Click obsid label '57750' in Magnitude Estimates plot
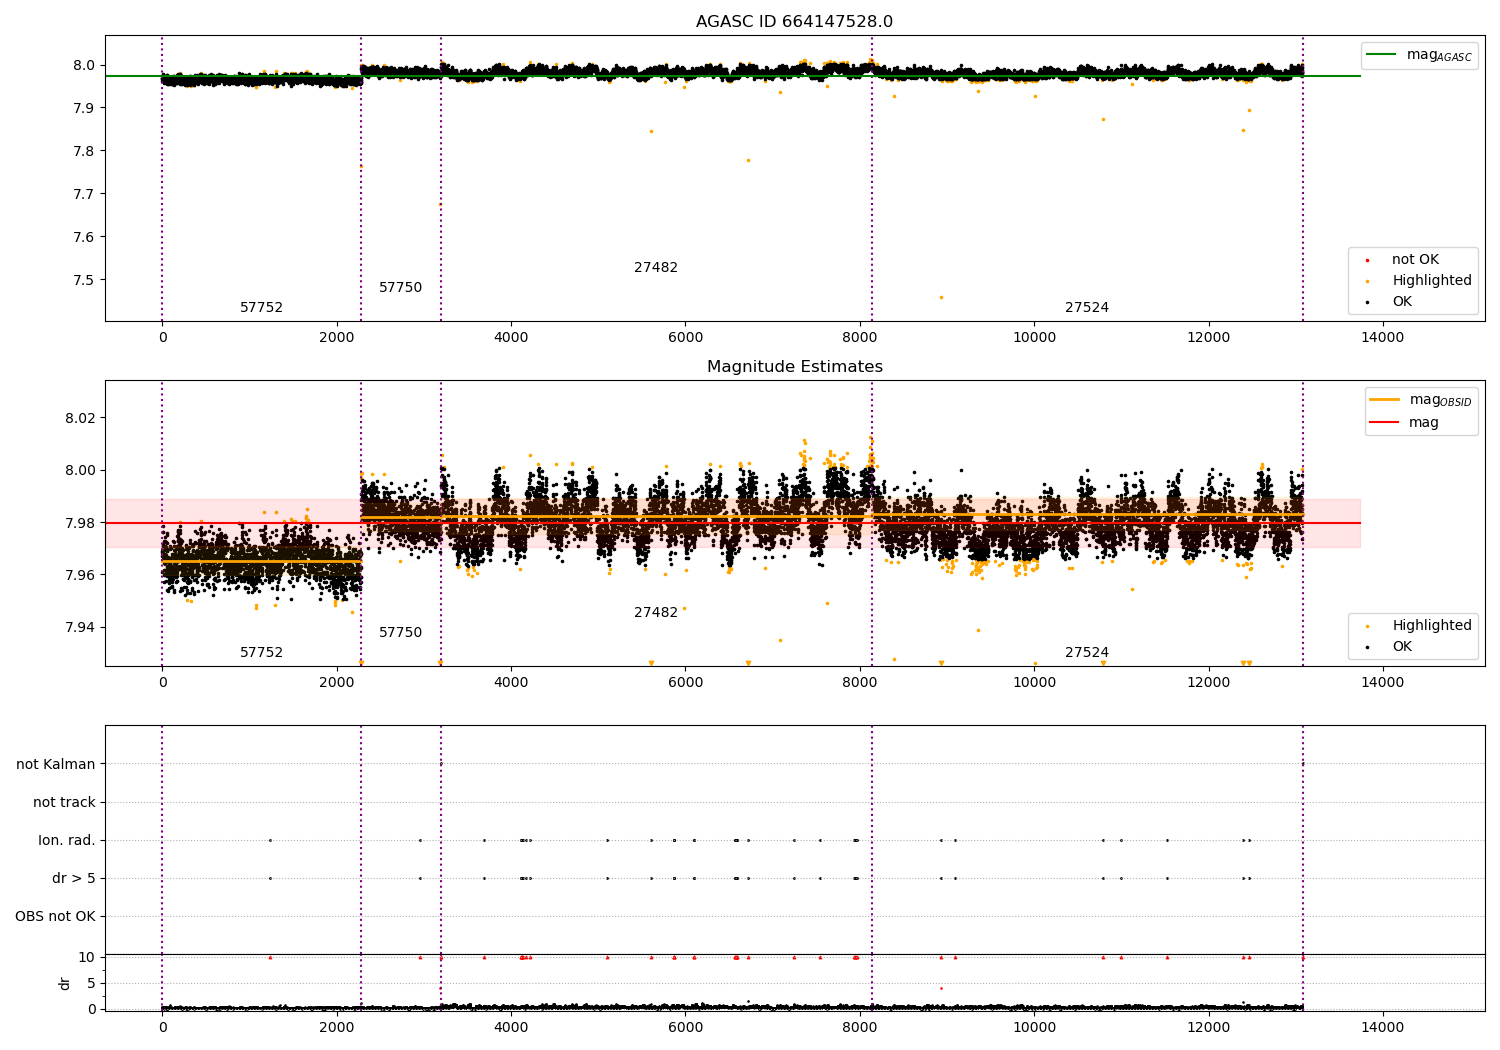The width and height of the screenshot is (1500, 1050). tap(400, 633)
